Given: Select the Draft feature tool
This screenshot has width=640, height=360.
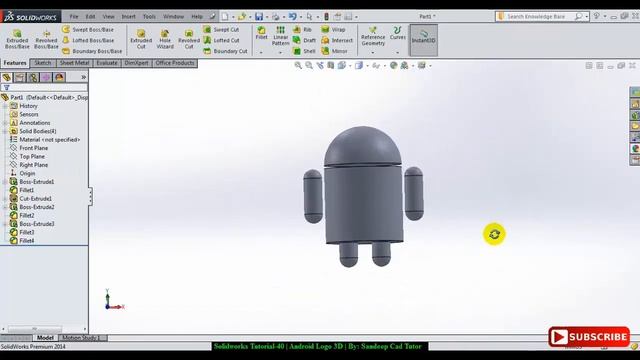Looking at the screenshot, I should 304,40.
